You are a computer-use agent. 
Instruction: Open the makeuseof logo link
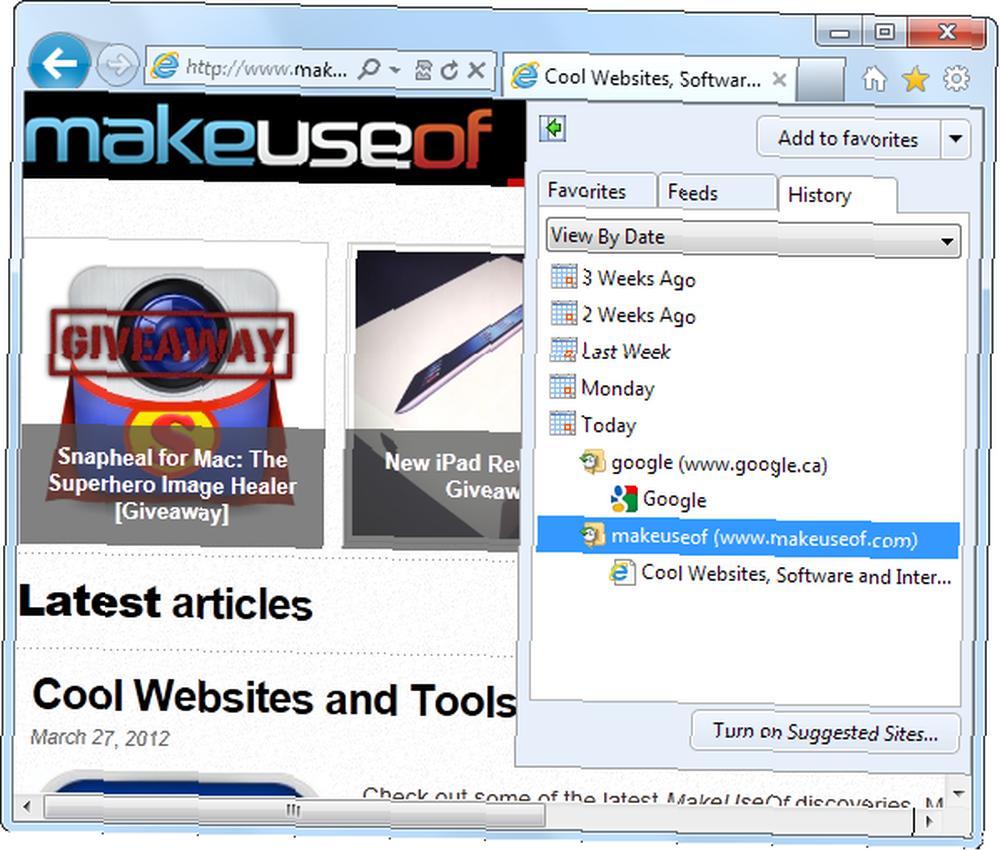pyautogui.click(x=258, y=138)
